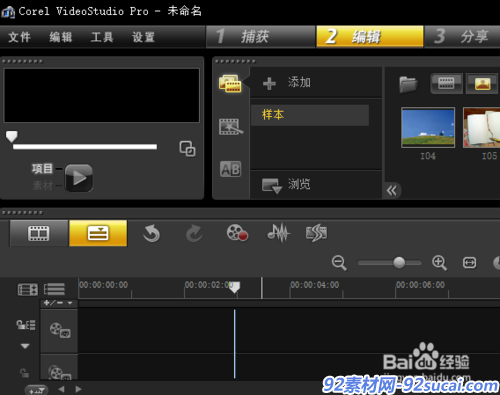Open the chapter/cue +/- dropdown
Viewport: 500px width, 395px height.
59,303
